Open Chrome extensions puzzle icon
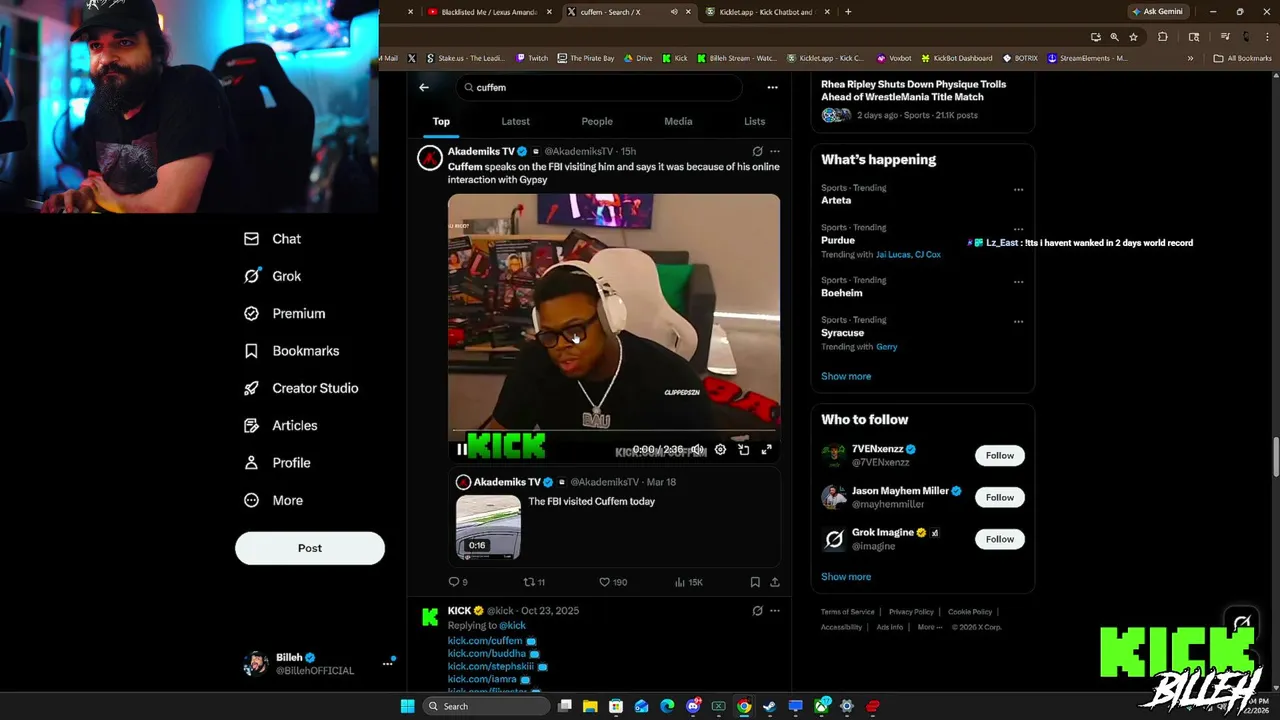 1162,37
